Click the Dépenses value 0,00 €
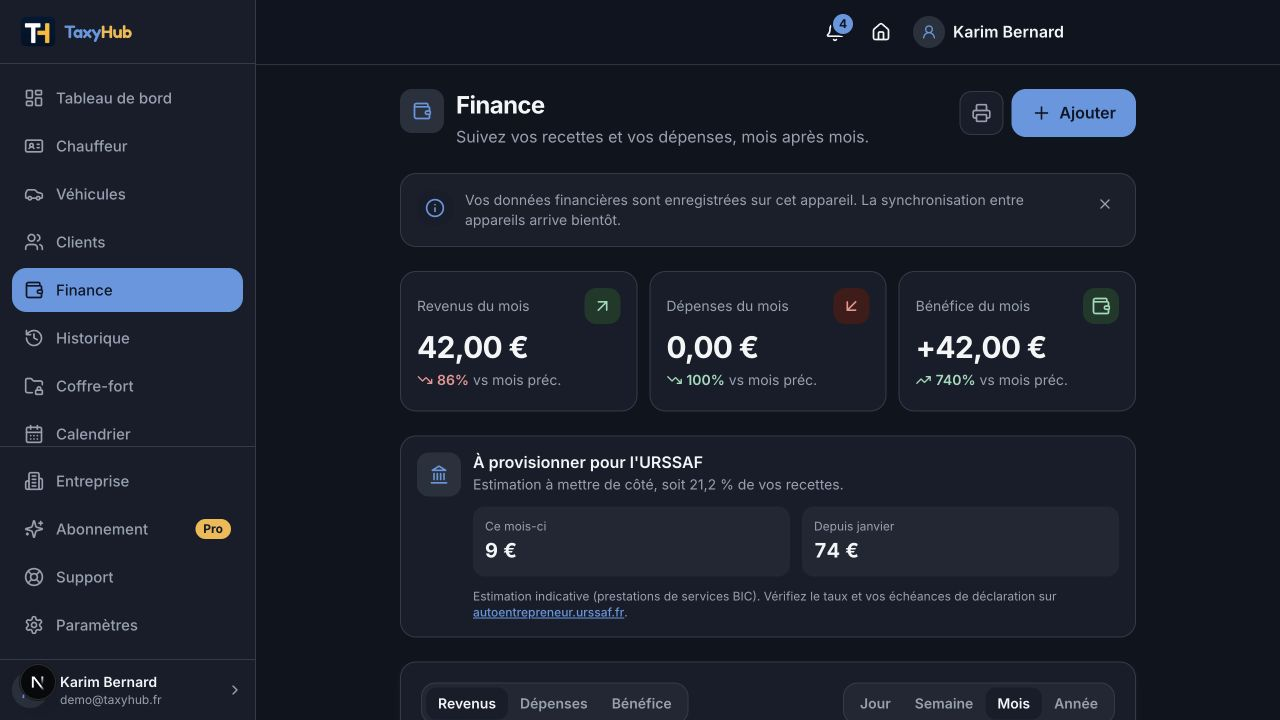This screenshot has height=720, width=1280. [712, 347]
